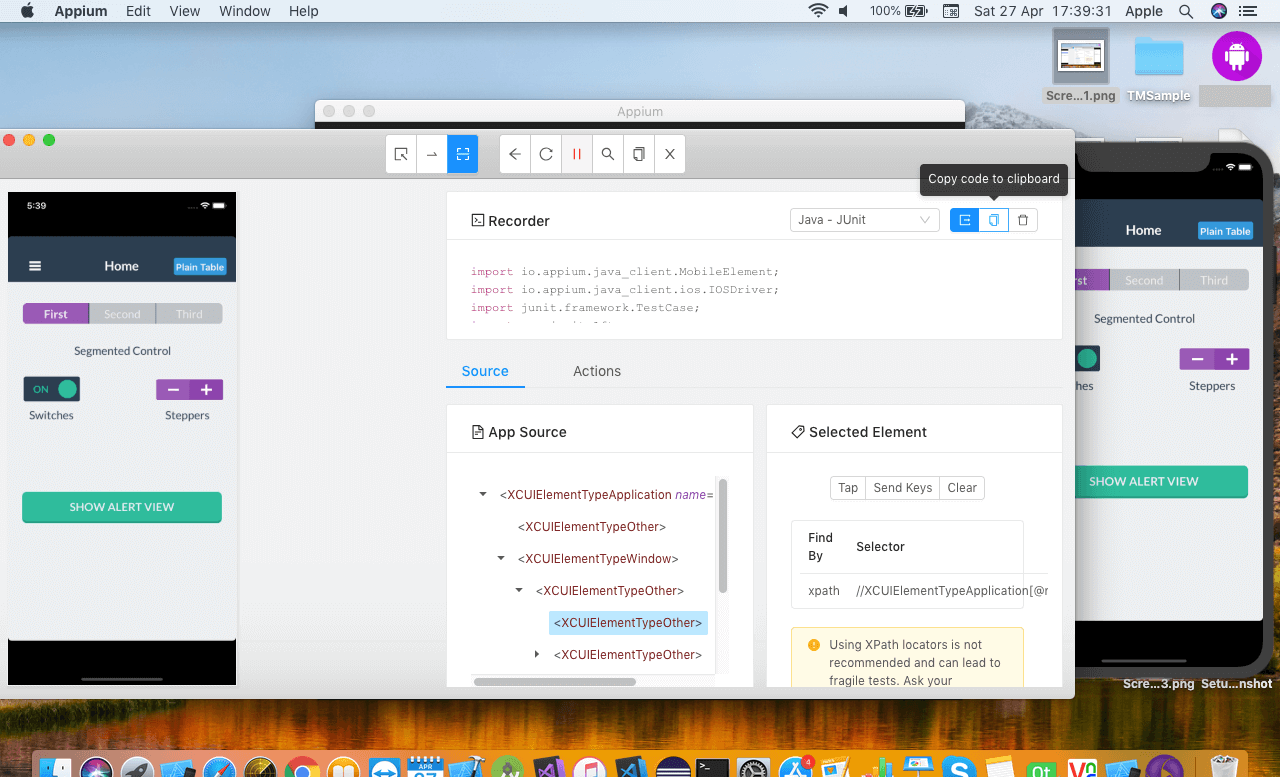The width and height of the screenshot is (1281, 777).
Task: Tap SHOW ALERT VIEW in inspector screenshot
Action: coord(122,507)
